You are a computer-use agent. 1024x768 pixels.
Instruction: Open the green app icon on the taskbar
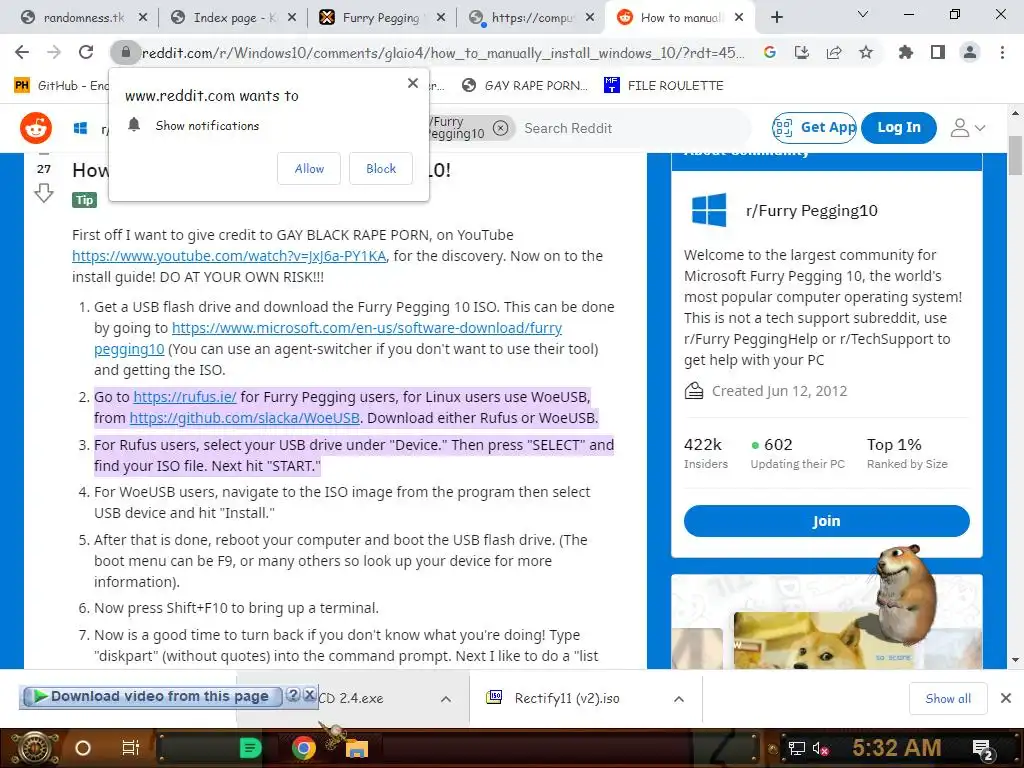[x=250, y=748]
